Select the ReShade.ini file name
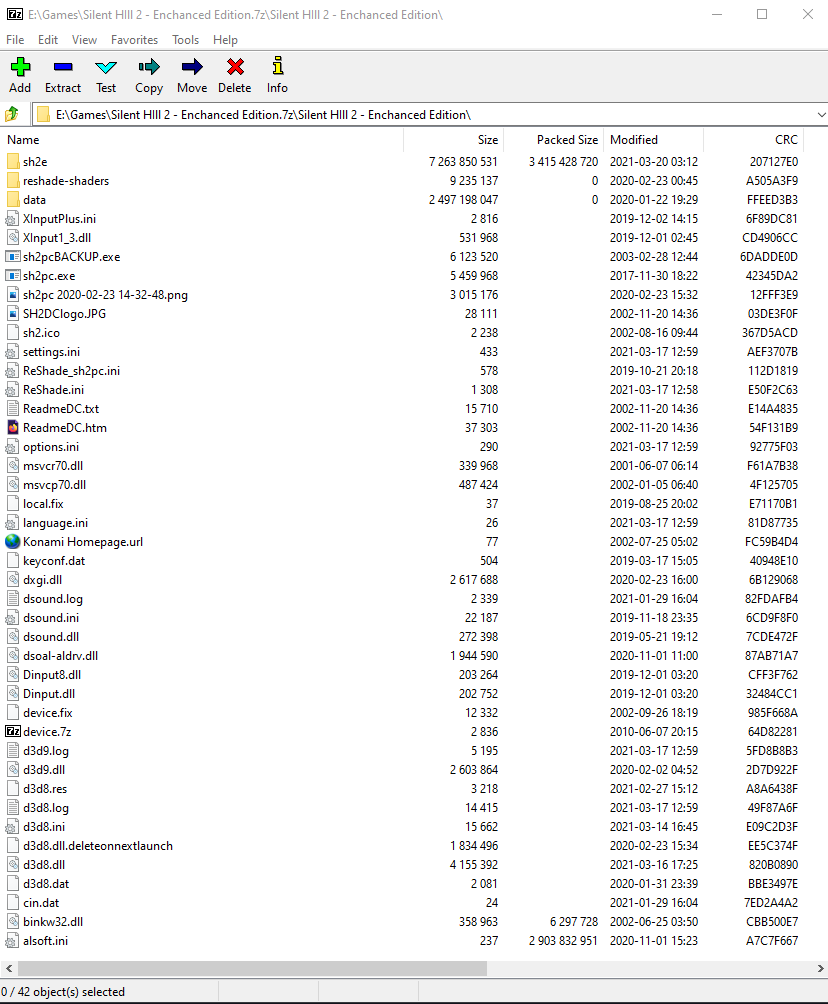The image size is (828, 1004). (x=54, y=389)
